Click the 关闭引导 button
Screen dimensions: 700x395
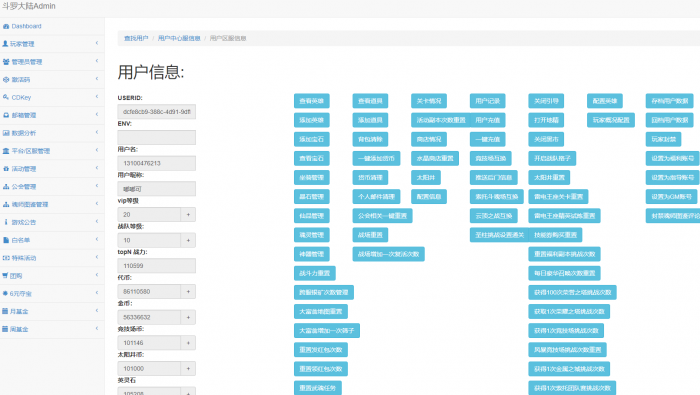546,101
